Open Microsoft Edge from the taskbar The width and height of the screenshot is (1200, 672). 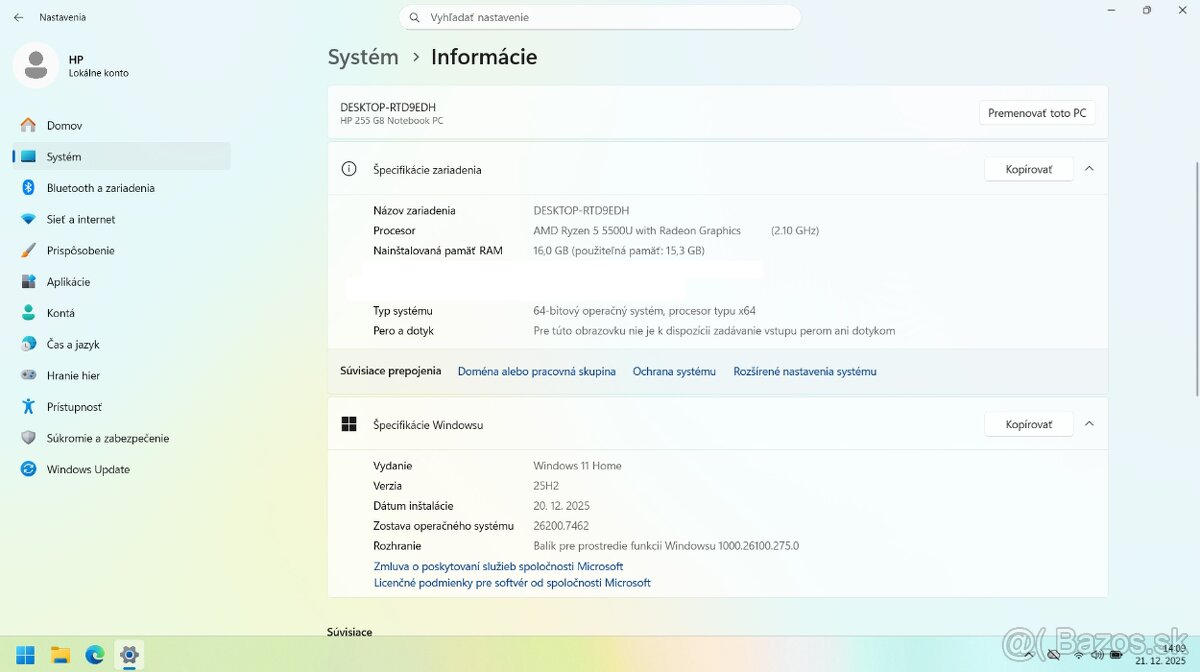pyautogui.click(x=94, y=655)
